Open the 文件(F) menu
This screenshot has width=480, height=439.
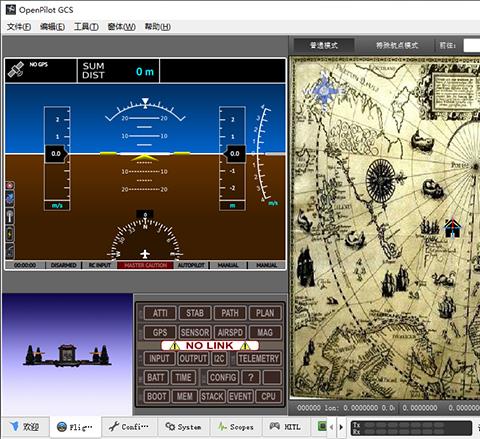coord(19,27)
